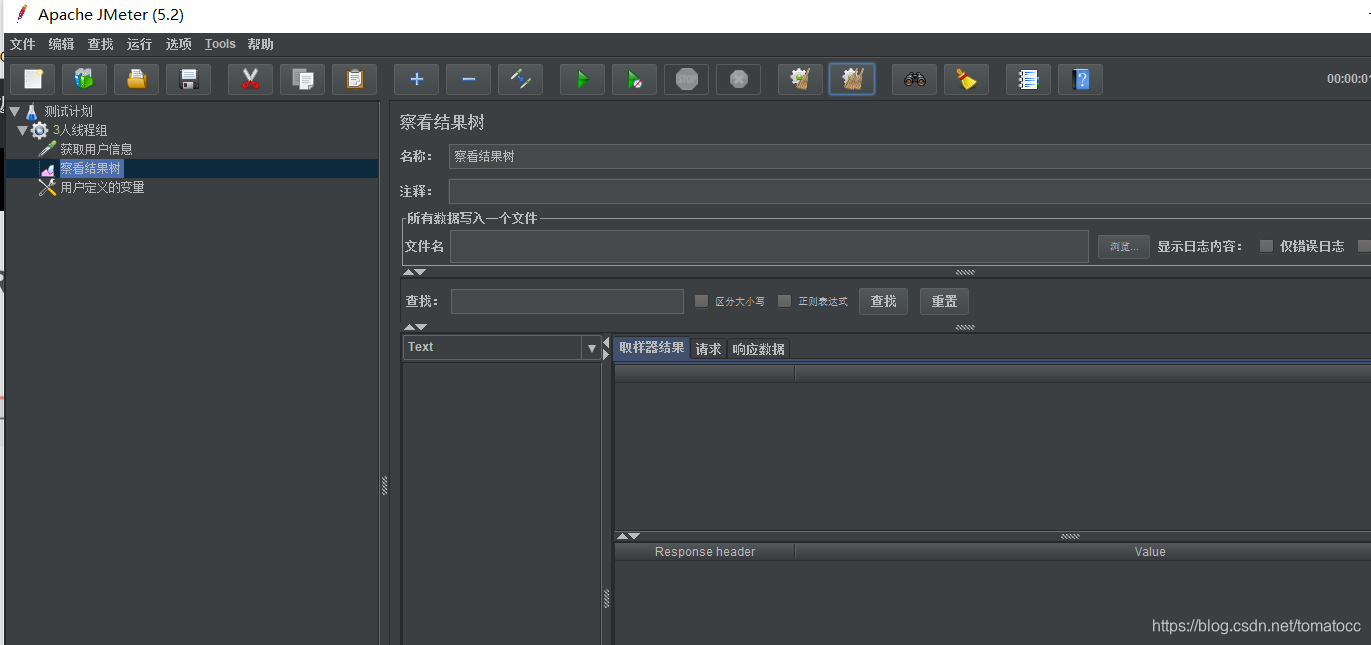Save the test plan with the floppy icon
Screen dimensions: 1371x645
(189, 79)
